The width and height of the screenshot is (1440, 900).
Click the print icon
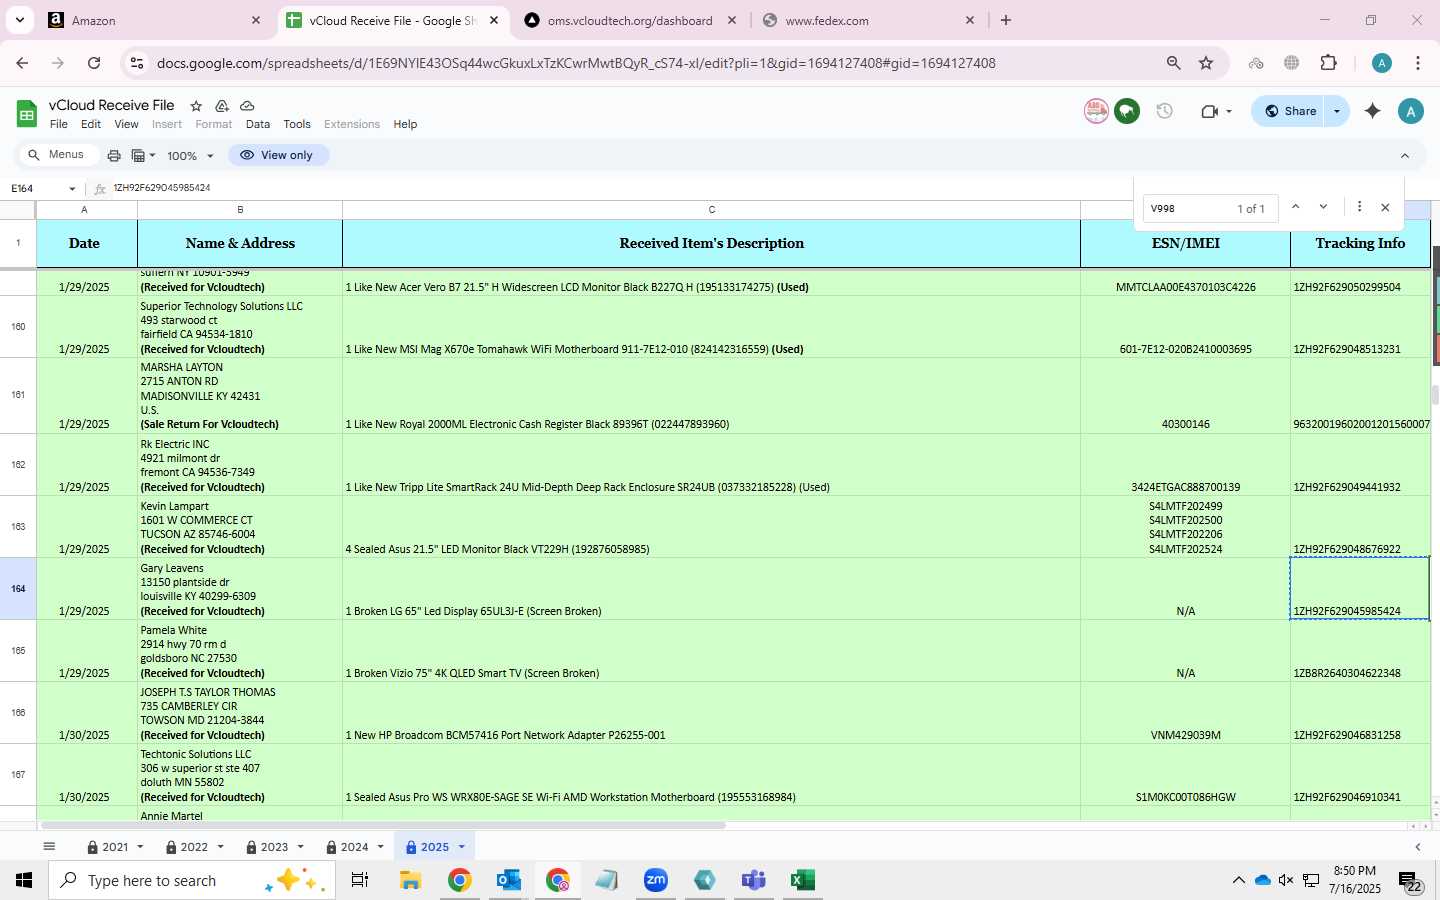pos(114,155)
